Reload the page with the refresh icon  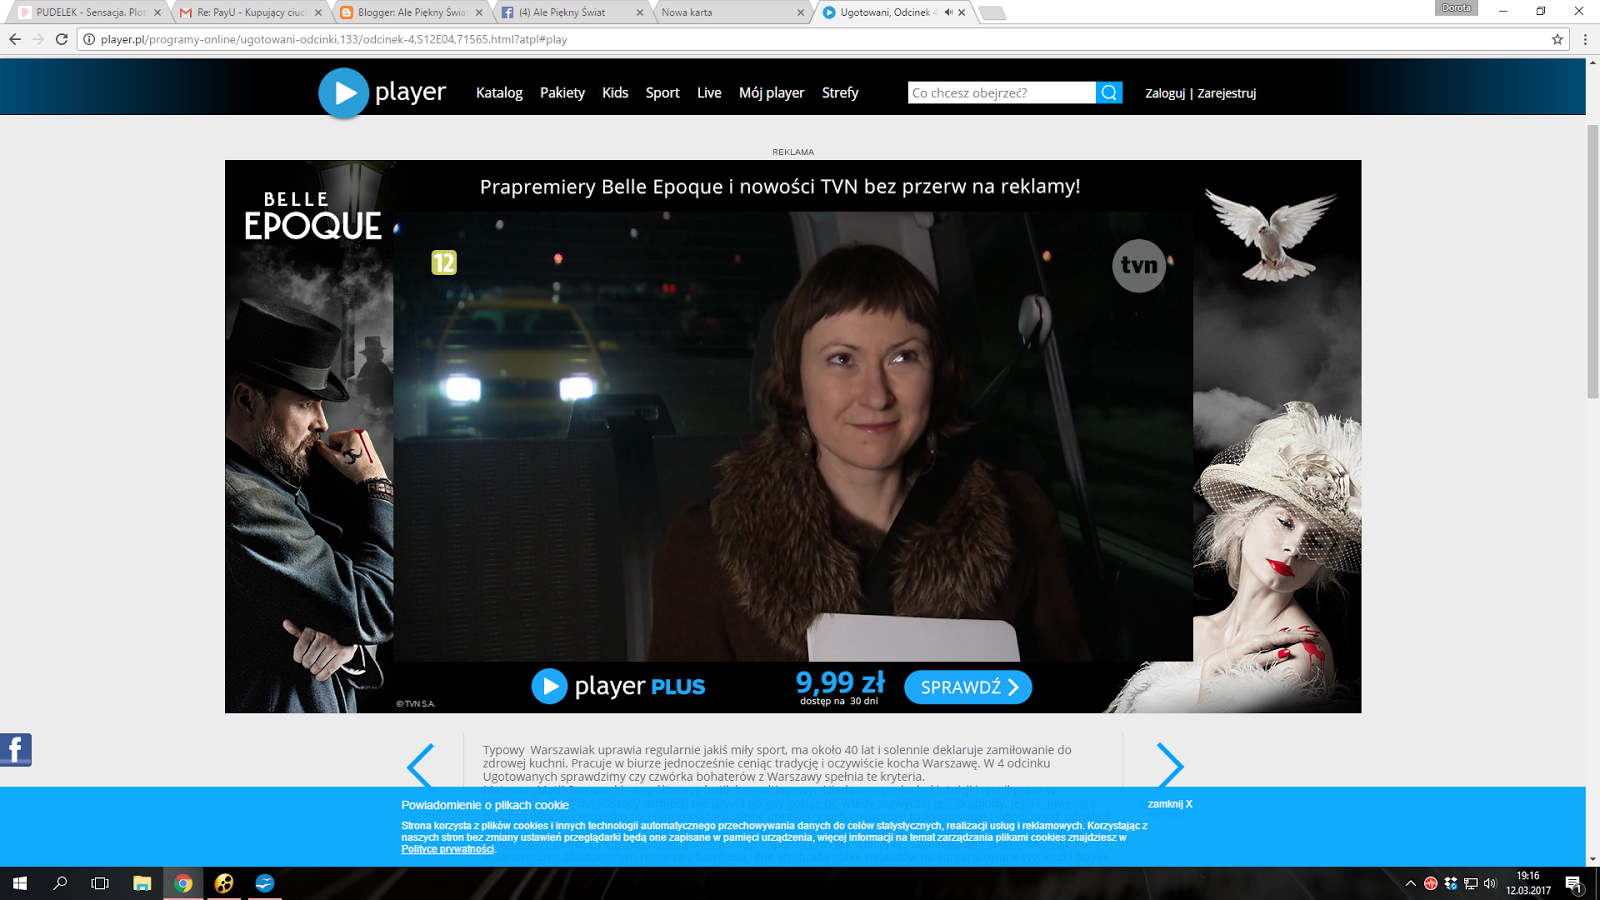point(62,39)
